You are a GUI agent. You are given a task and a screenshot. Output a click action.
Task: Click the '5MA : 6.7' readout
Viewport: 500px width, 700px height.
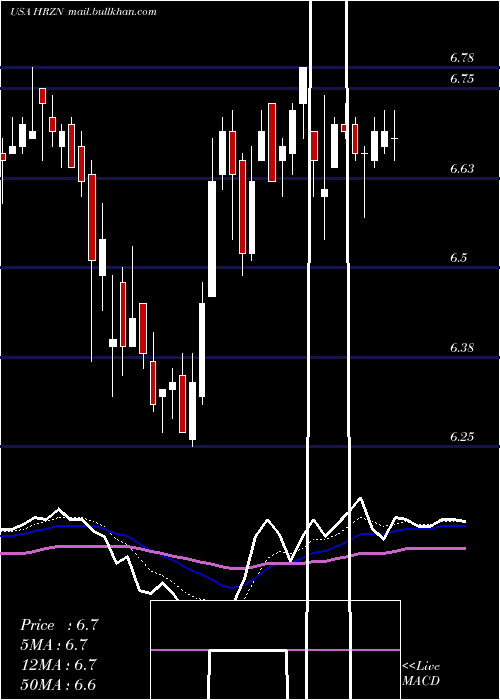point(54,645)
